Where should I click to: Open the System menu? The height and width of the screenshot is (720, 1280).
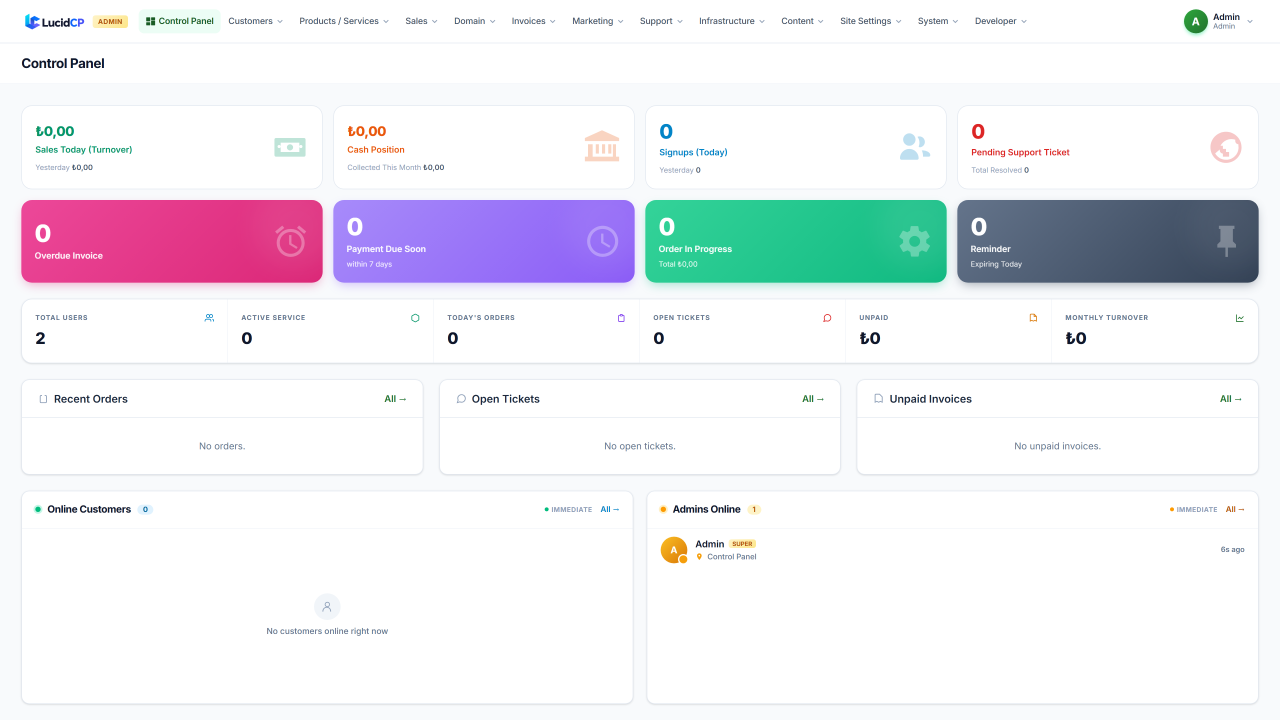tap(938, 21)
